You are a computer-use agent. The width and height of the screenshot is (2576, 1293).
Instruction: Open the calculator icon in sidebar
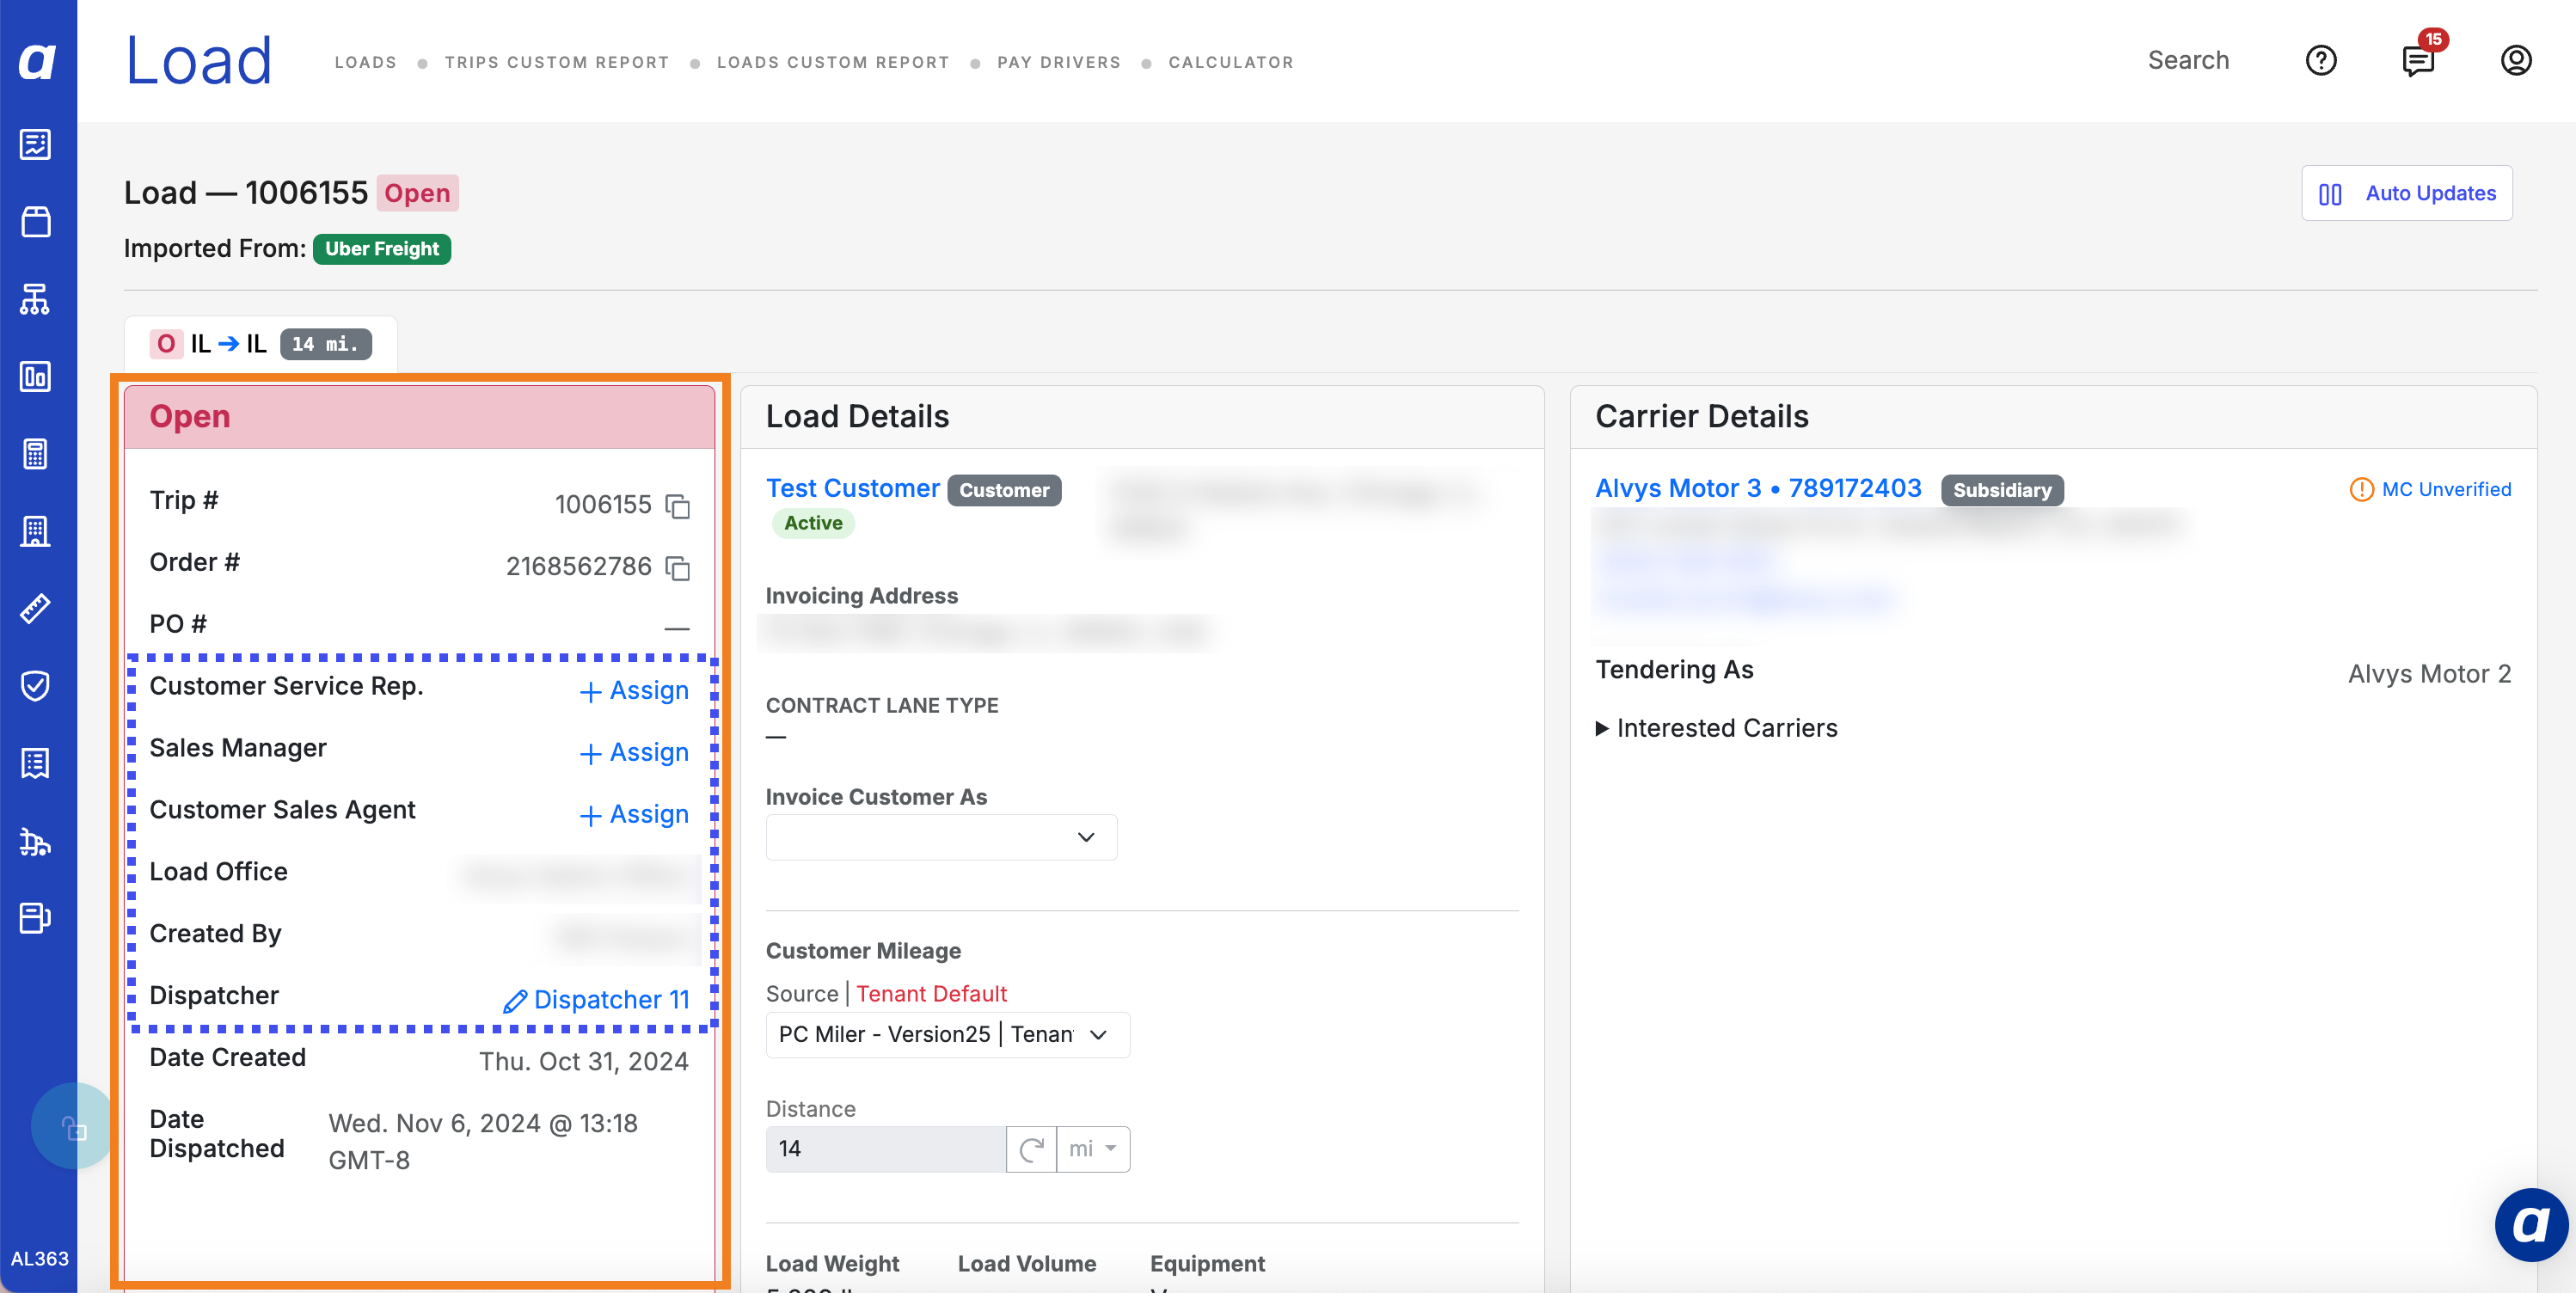point(36,454)
